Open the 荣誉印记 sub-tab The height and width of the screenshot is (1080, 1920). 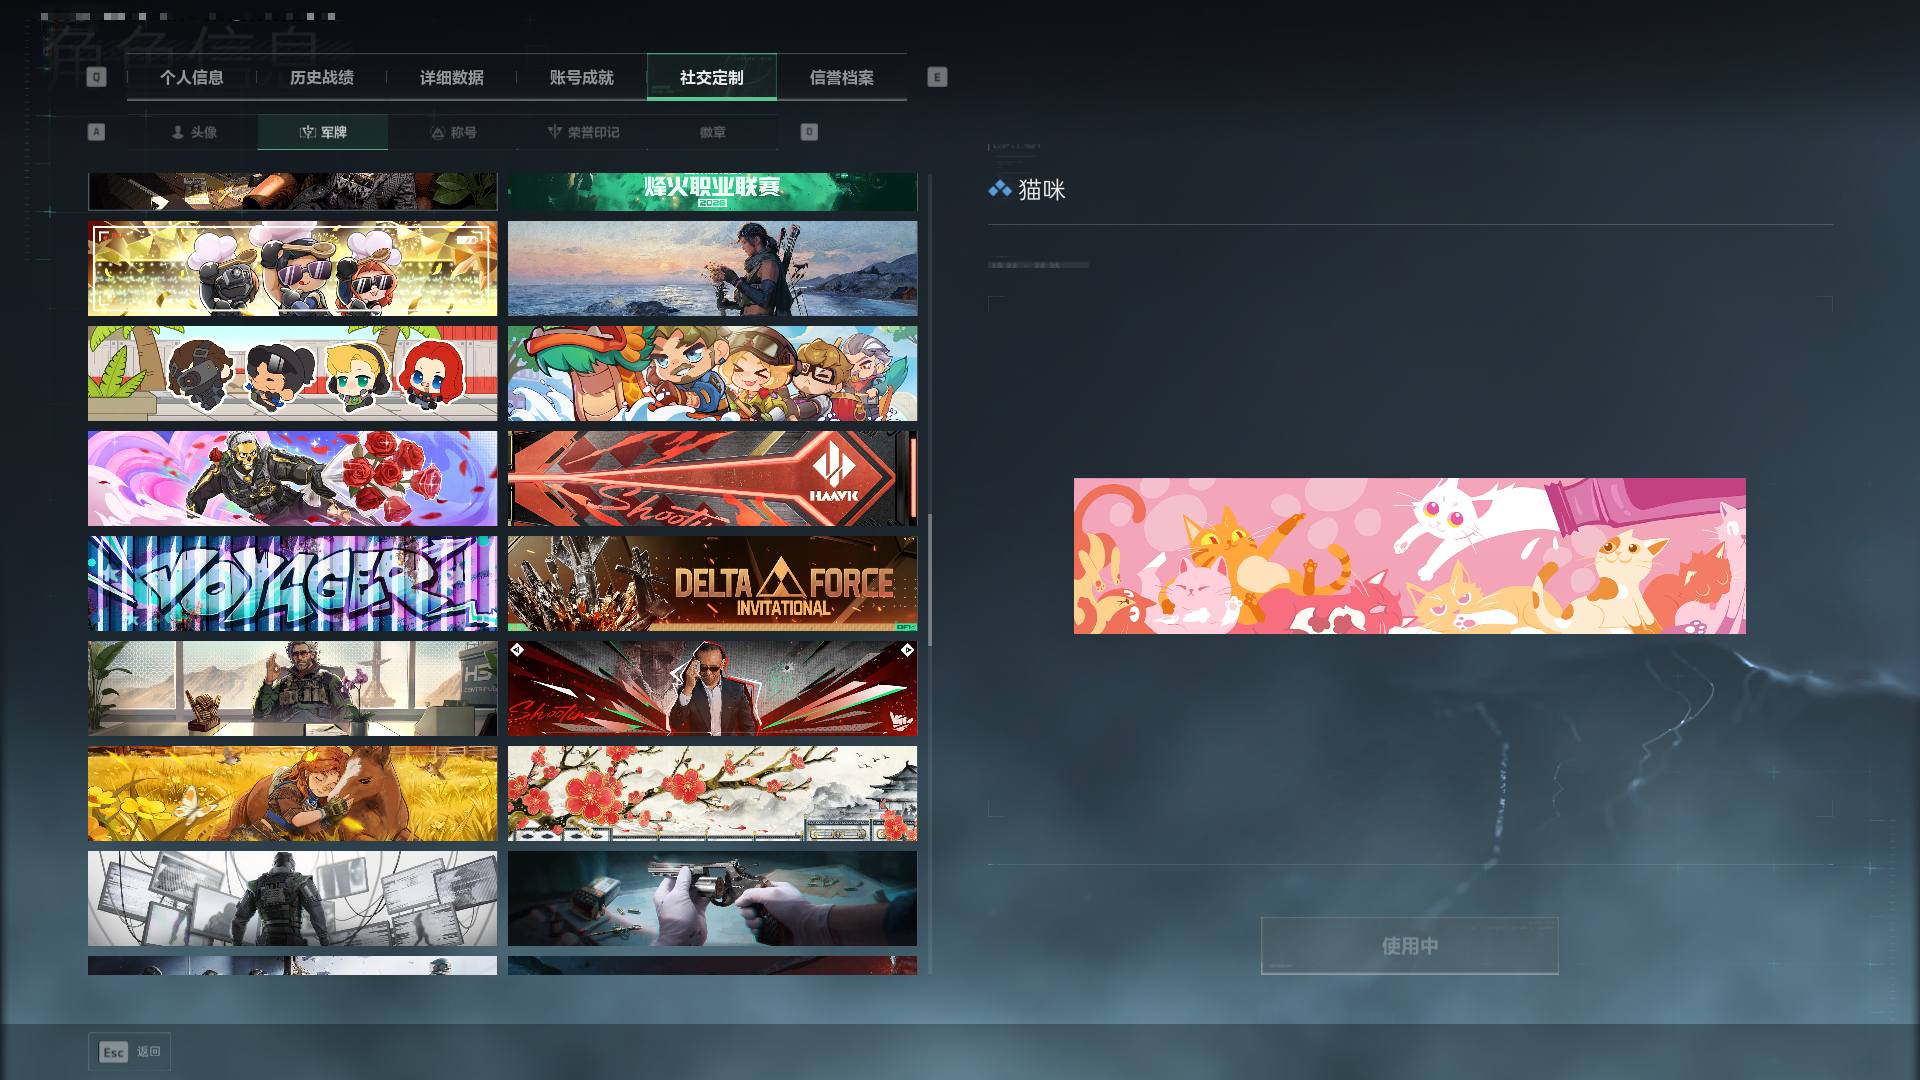click(x=583, y=132)
